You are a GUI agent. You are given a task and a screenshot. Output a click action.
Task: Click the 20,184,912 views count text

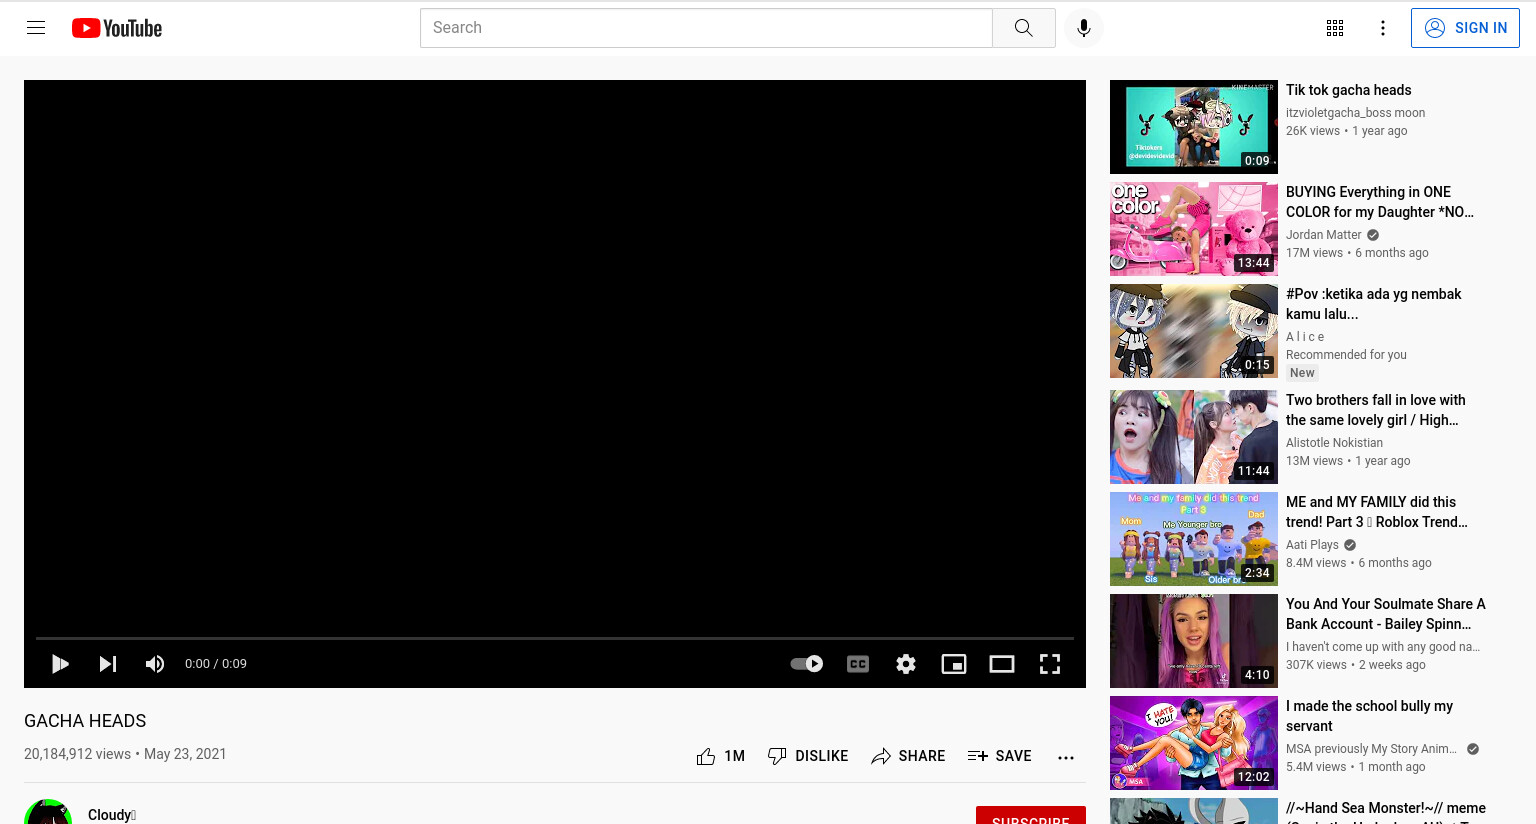coord(77,754)
